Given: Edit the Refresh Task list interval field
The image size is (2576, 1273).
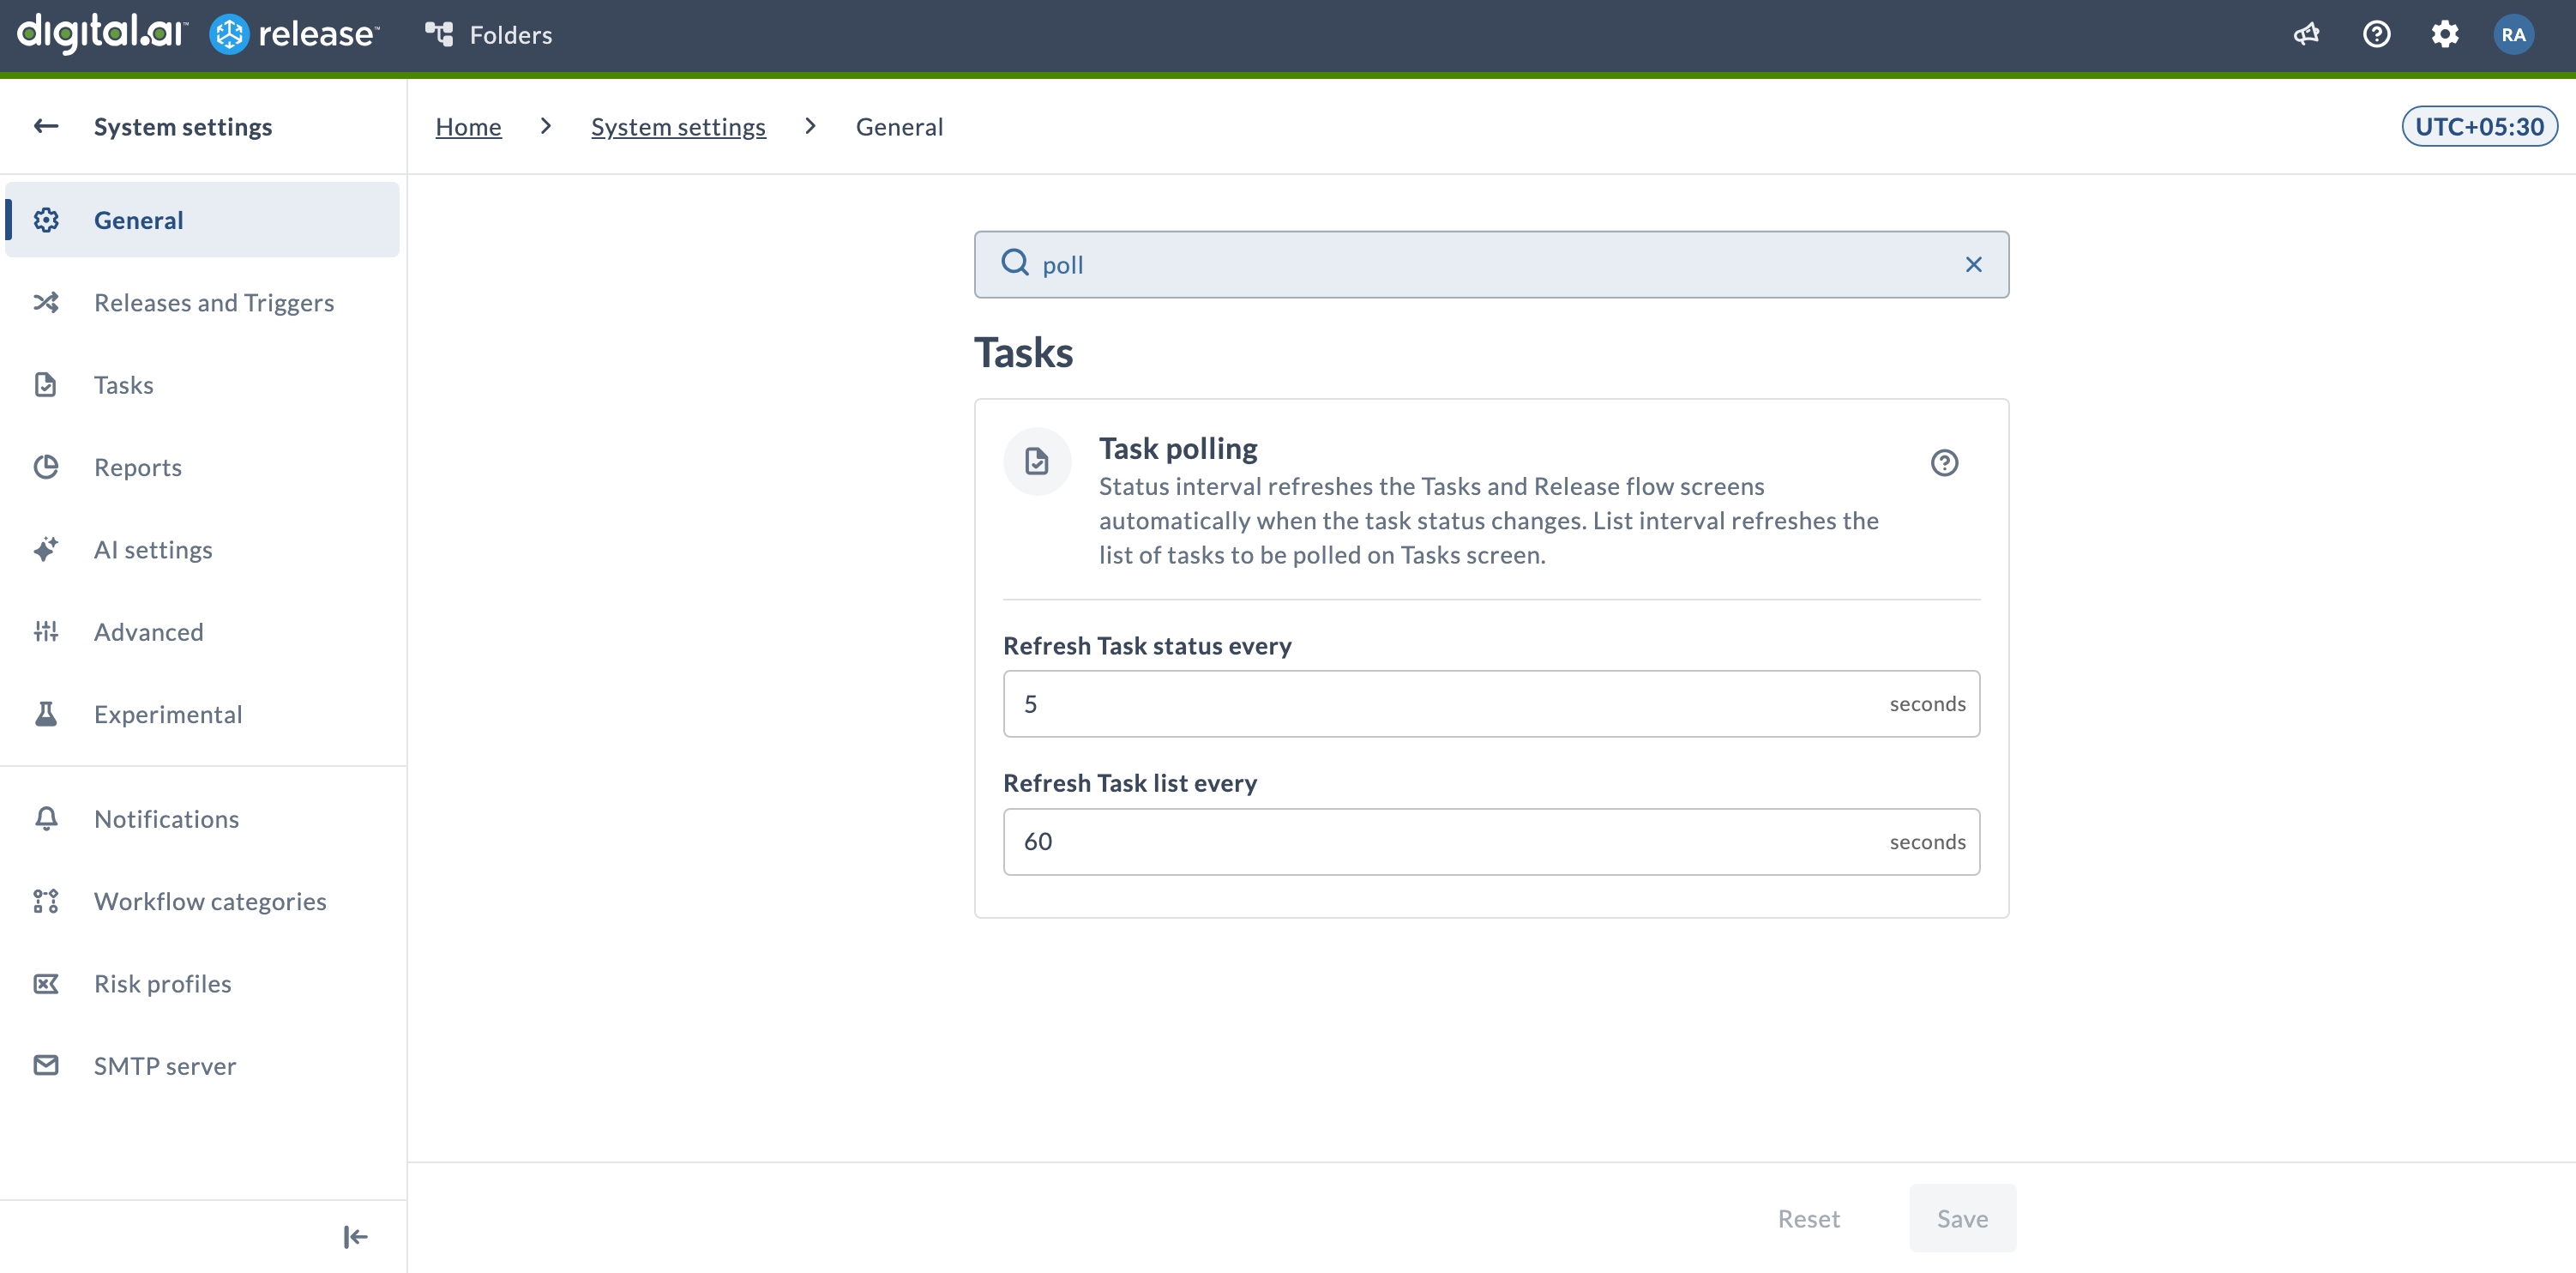Looking at the screenshot, I should click(1491, 841).
